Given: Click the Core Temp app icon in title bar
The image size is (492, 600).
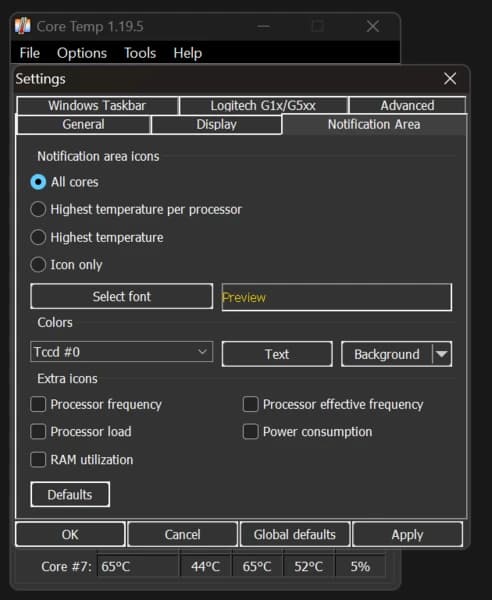Looking at the screenshot, I should tap(23, 26).
